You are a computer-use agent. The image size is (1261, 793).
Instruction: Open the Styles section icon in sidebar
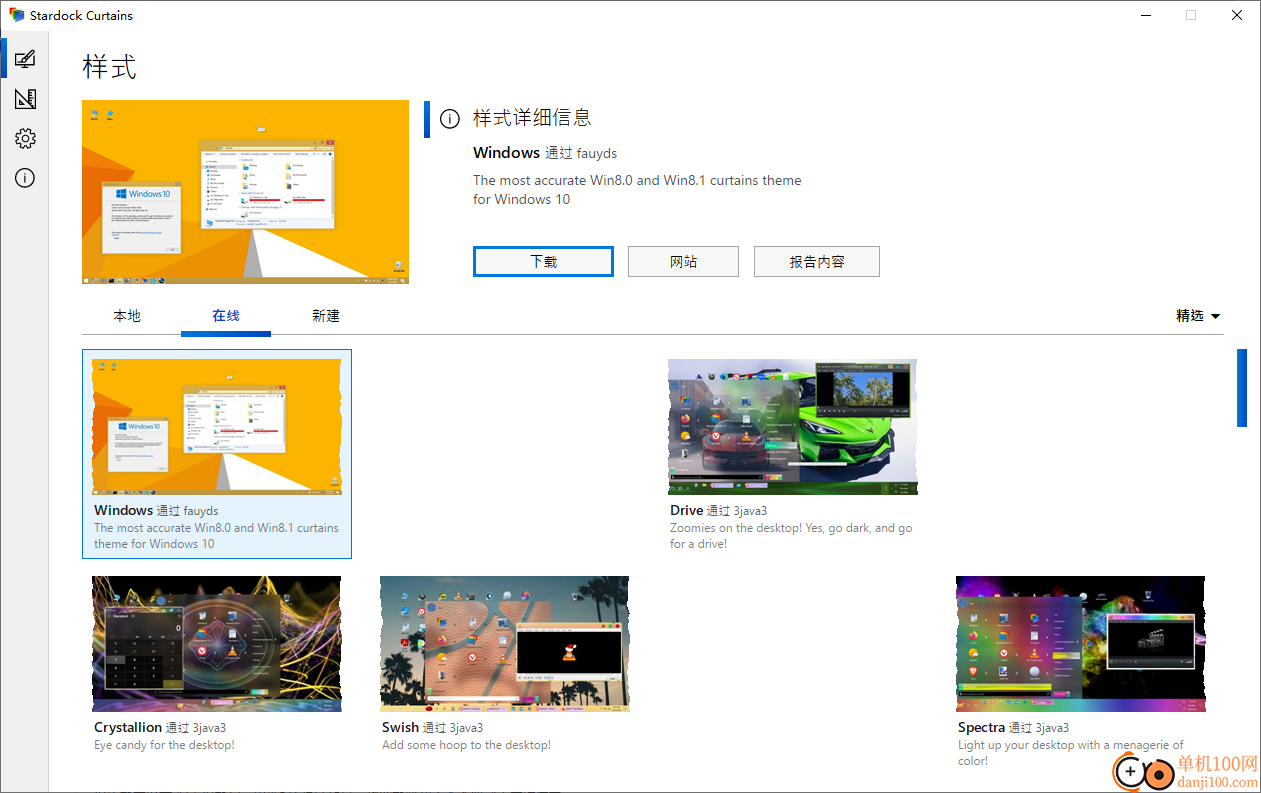point(25,59)
